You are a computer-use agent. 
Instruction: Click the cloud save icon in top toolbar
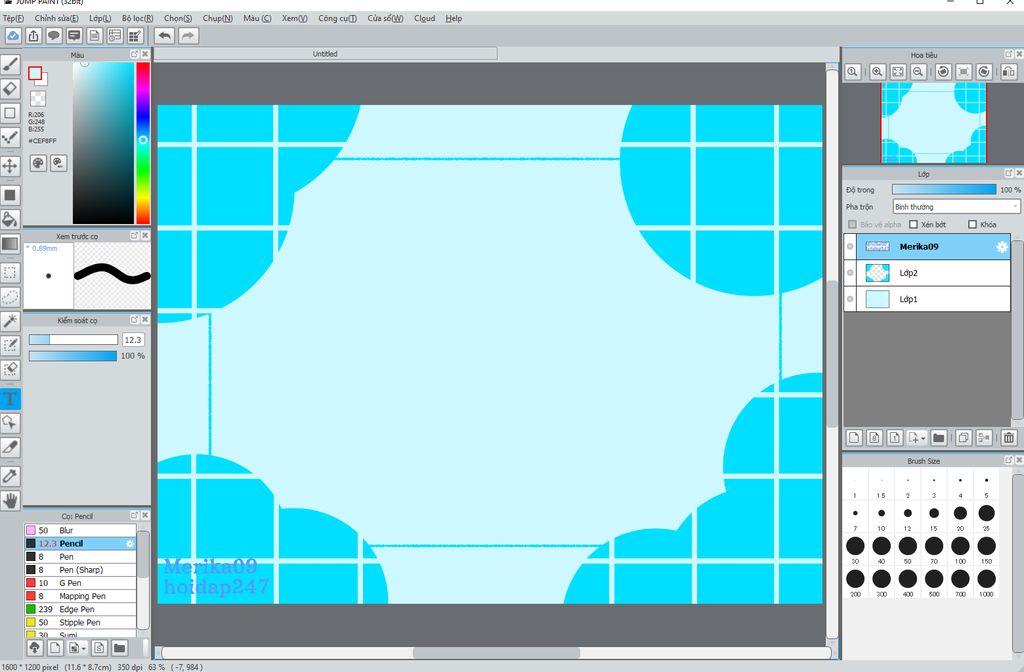click(x=13, y=36)
